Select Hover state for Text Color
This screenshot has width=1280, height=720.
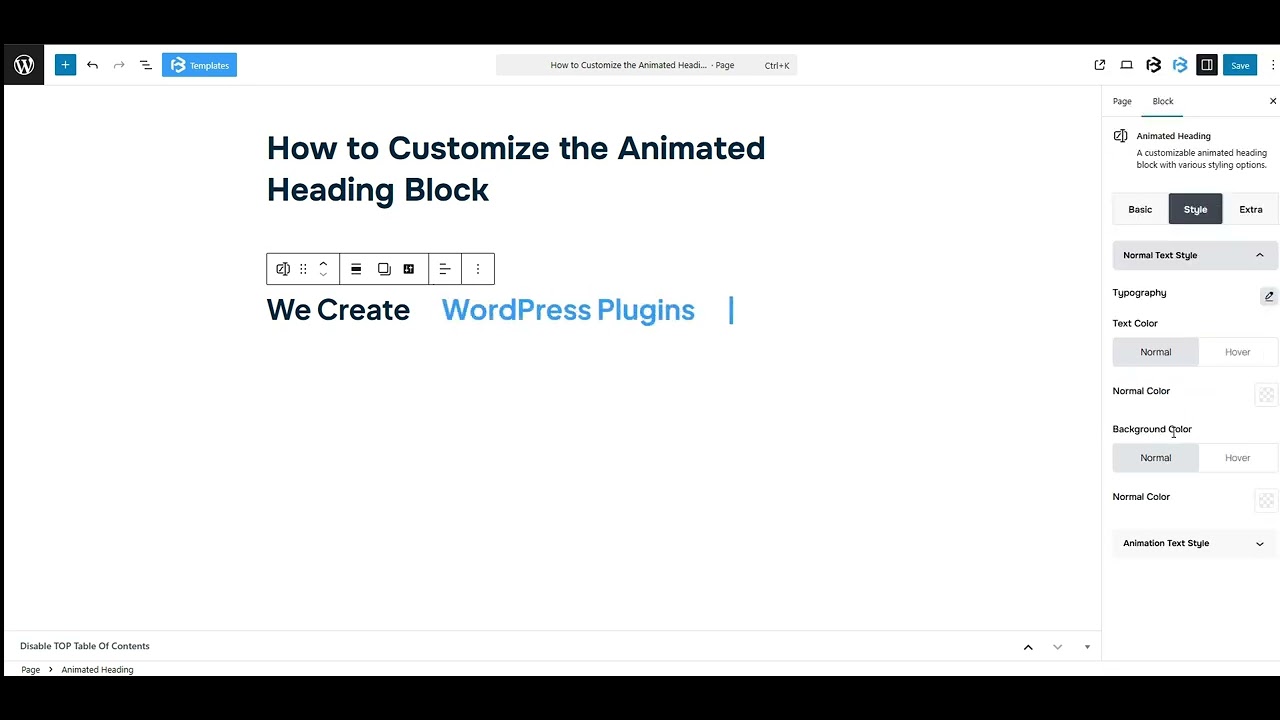(x=1237, y=351)
